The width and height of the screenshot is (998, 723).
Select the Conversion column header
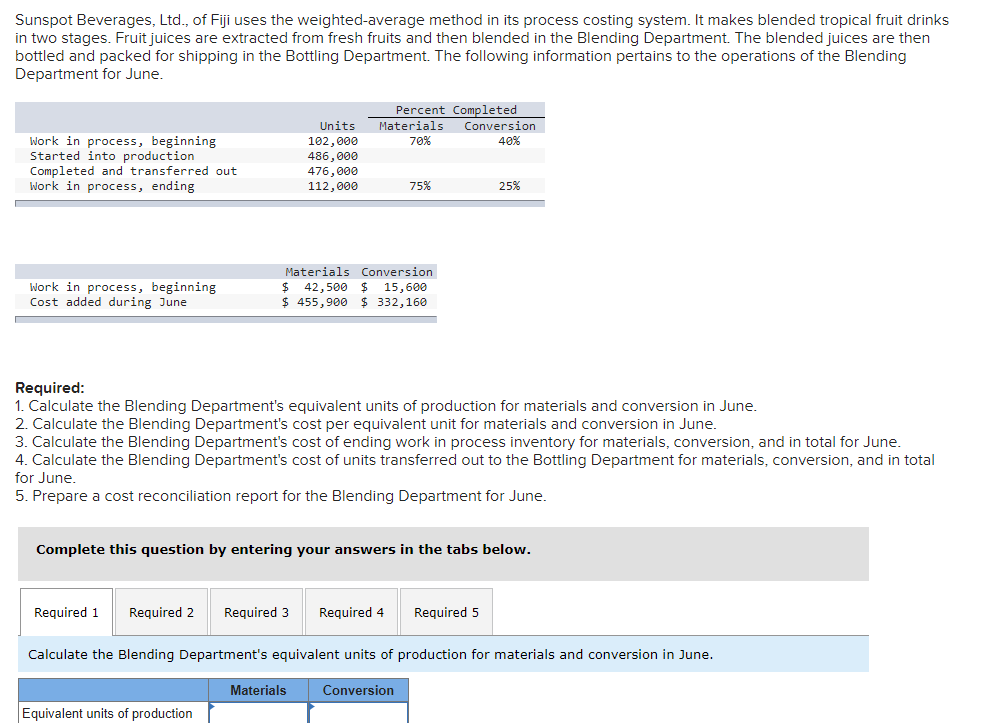(358, 690)
